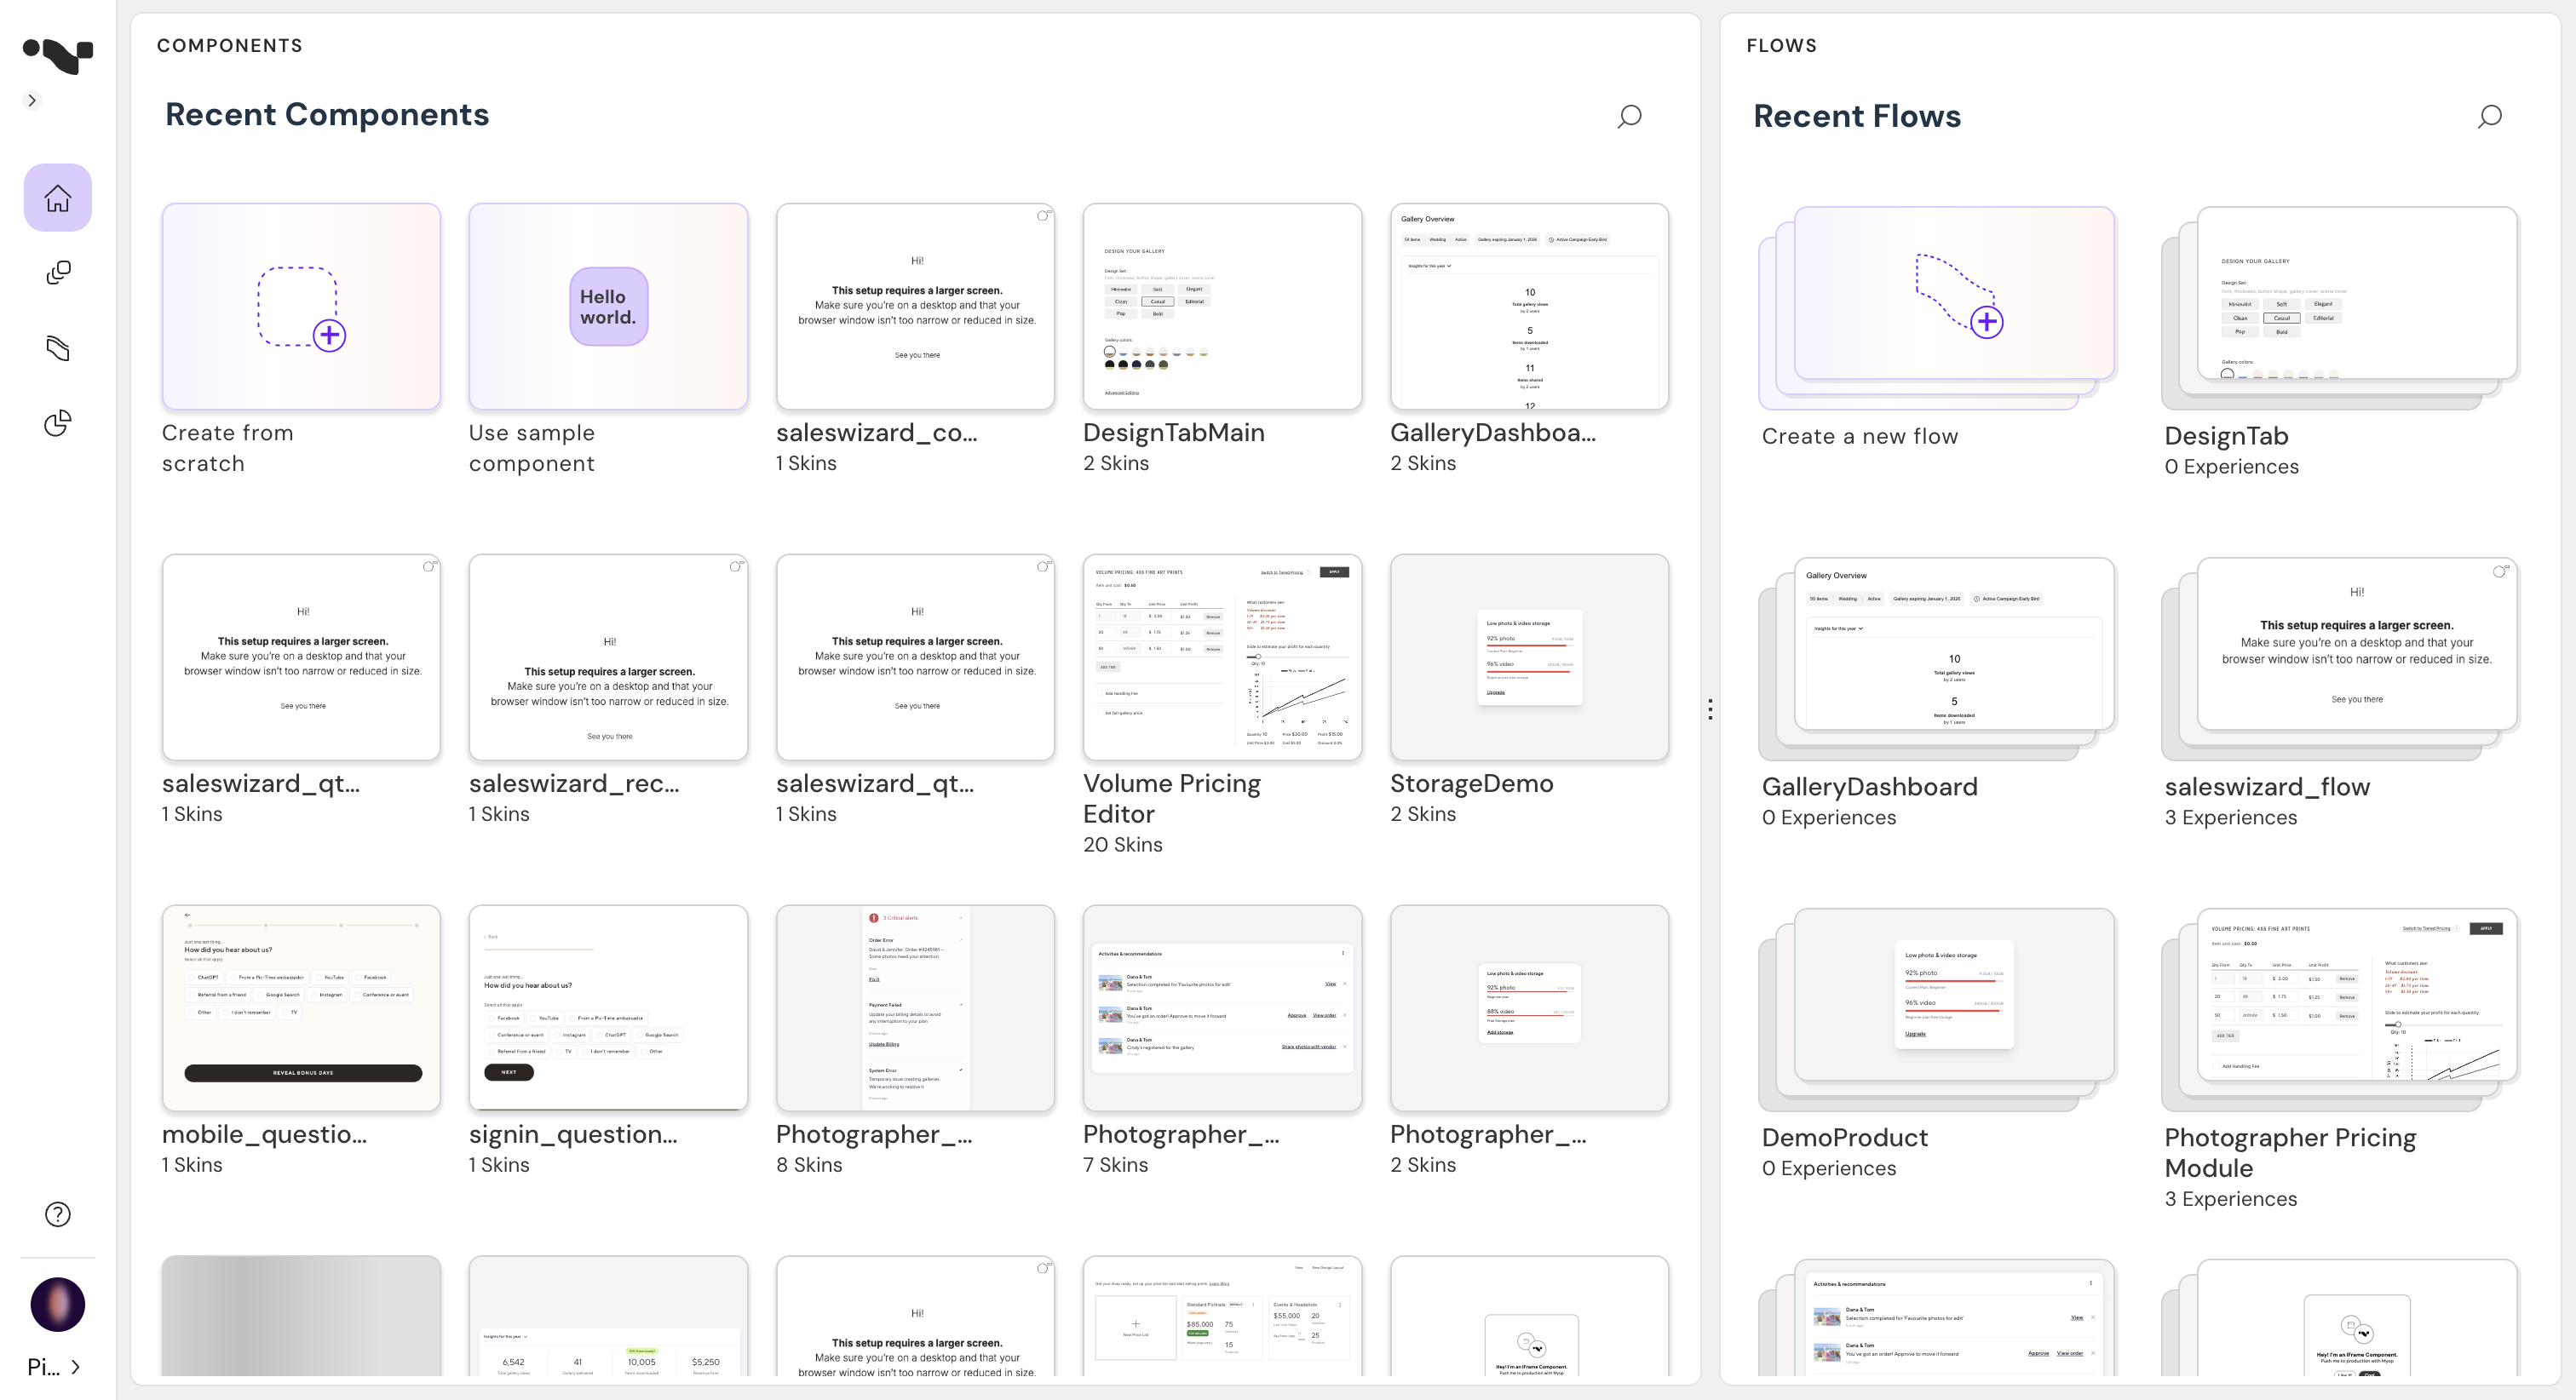
Task: Click the circle icon on saleswizard_flow card
Action: tap(2499, 572)
